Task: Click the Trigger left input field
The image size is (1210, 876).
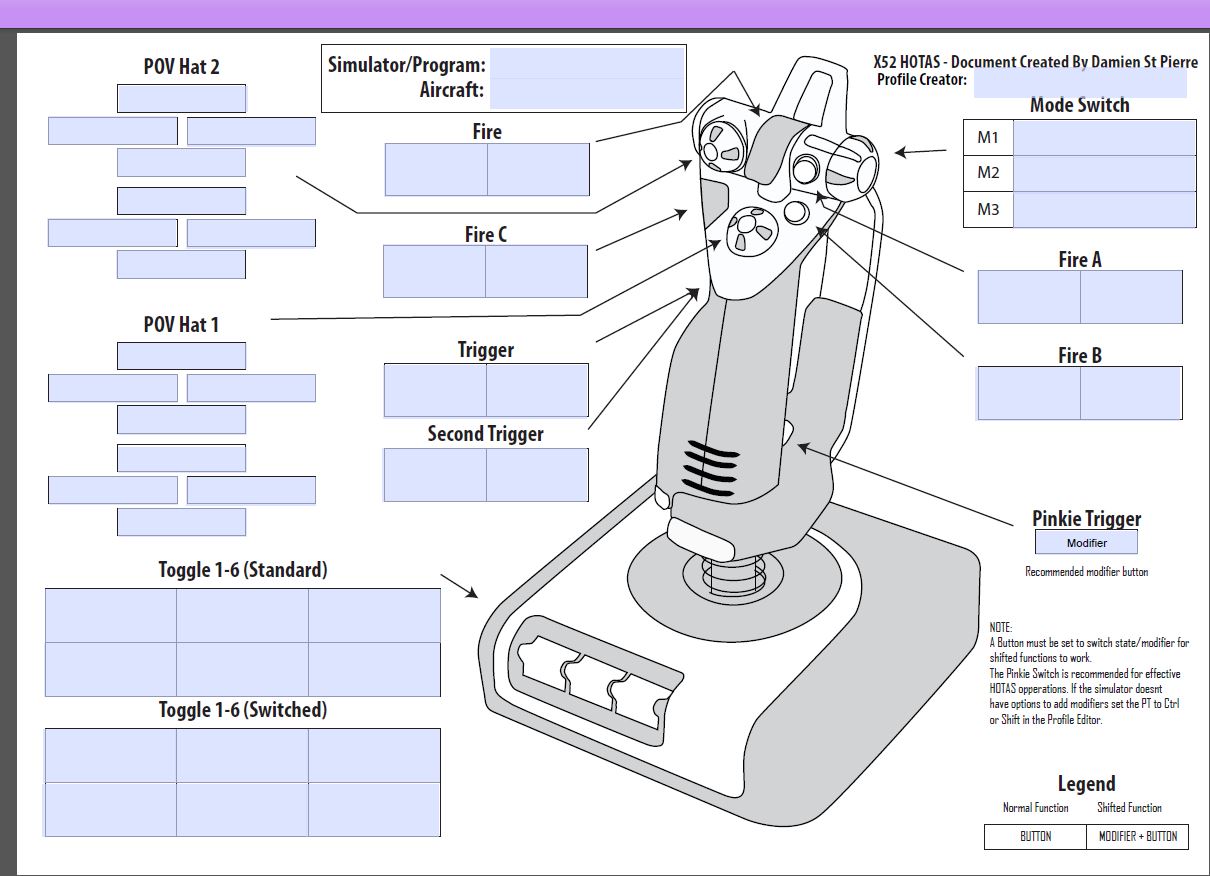Action: tap(435, 390)
